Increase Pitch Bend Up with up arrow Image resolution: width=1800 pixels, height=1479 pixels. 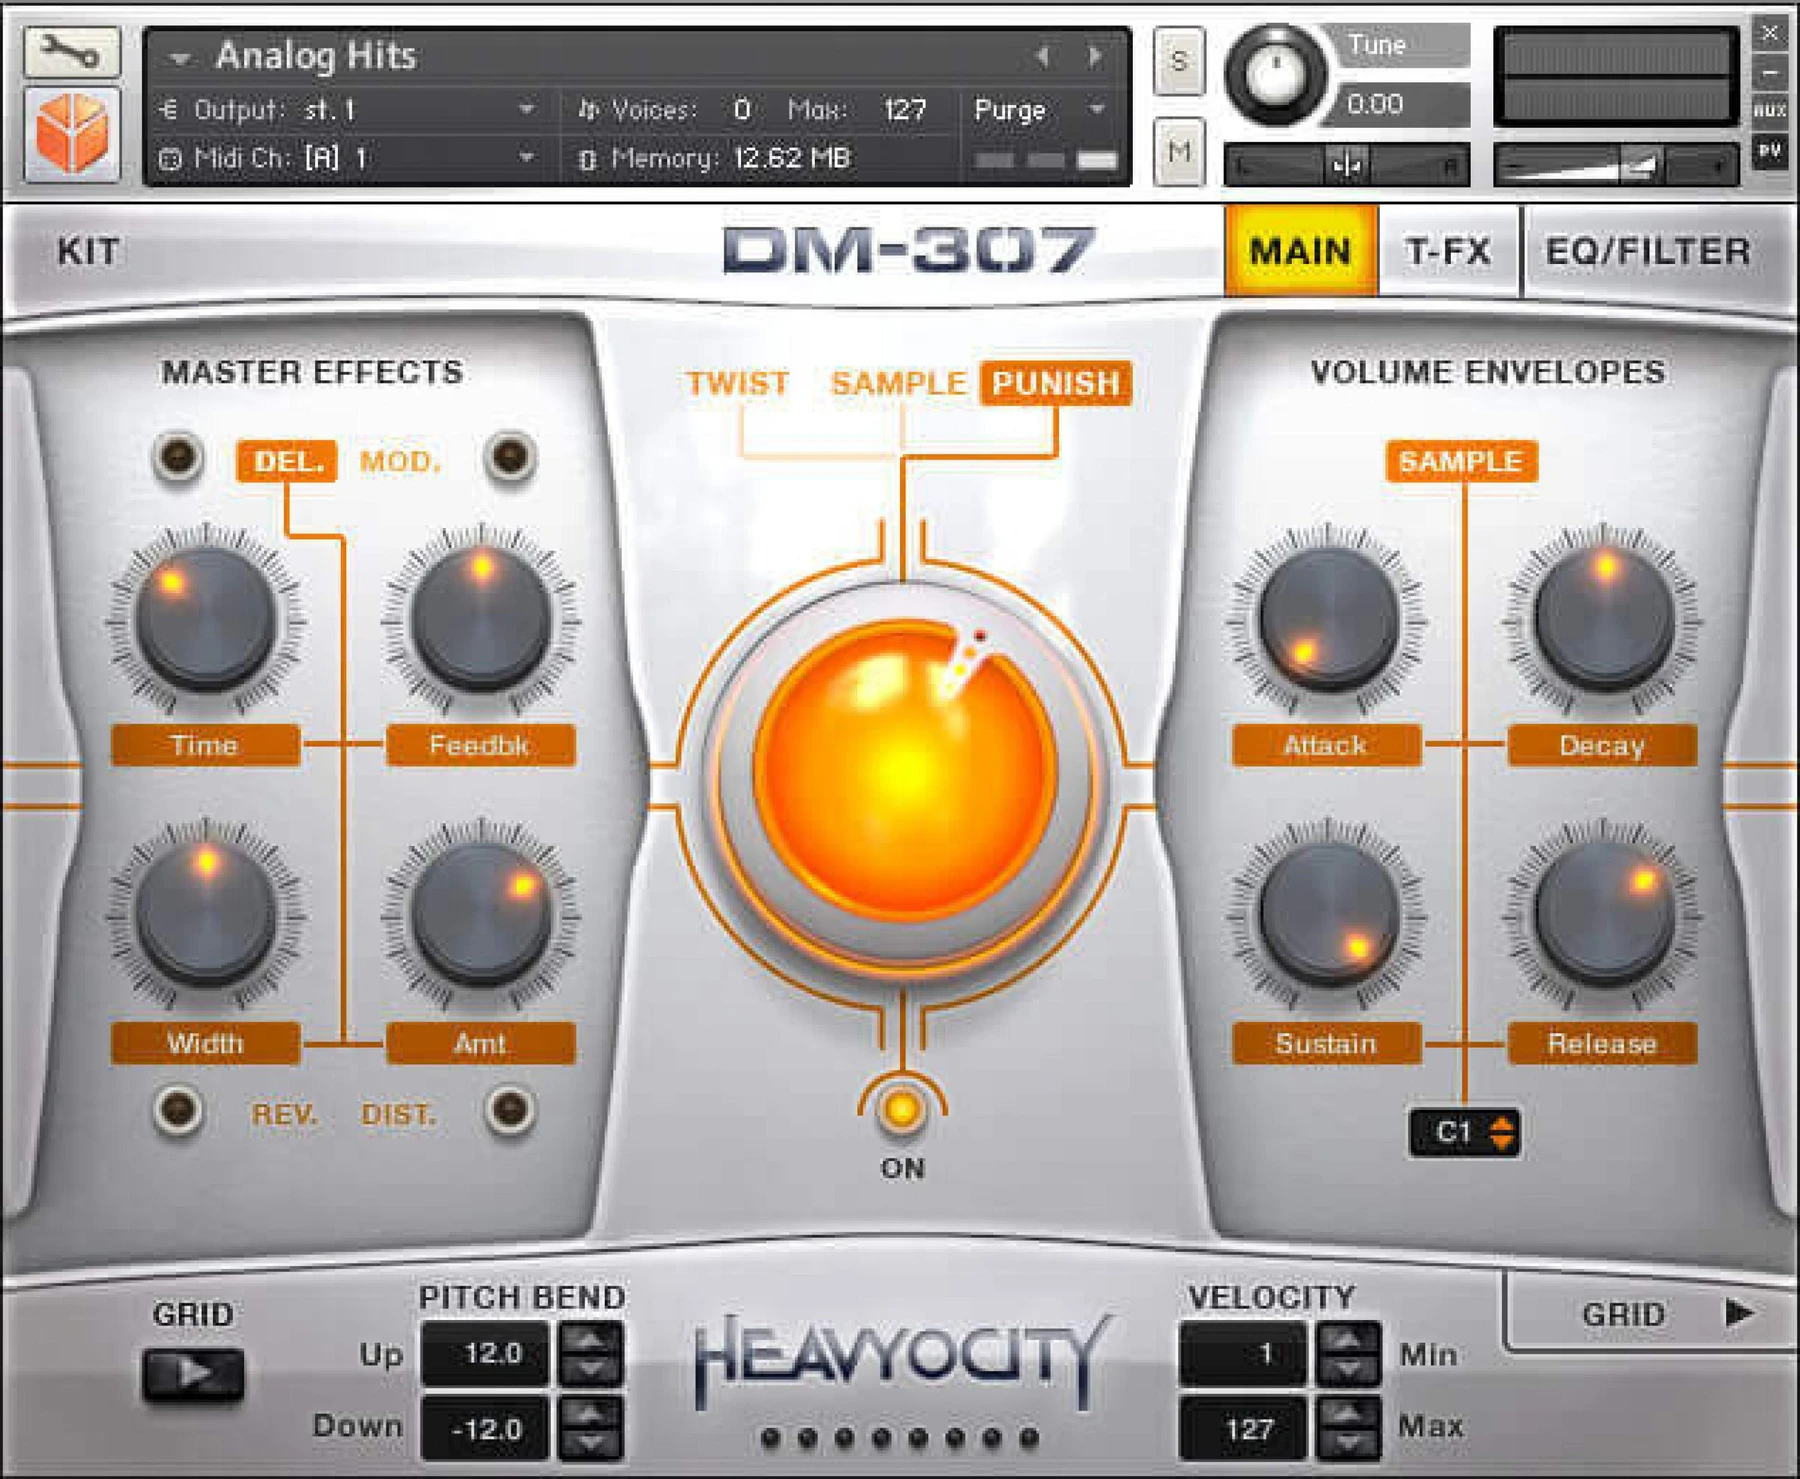click(590, 1338)
